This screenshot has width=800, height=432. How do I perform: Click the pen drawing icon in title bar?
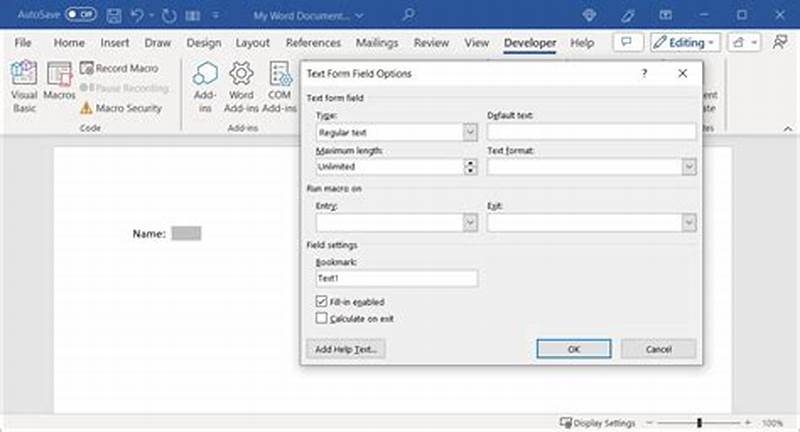(628, 15)
